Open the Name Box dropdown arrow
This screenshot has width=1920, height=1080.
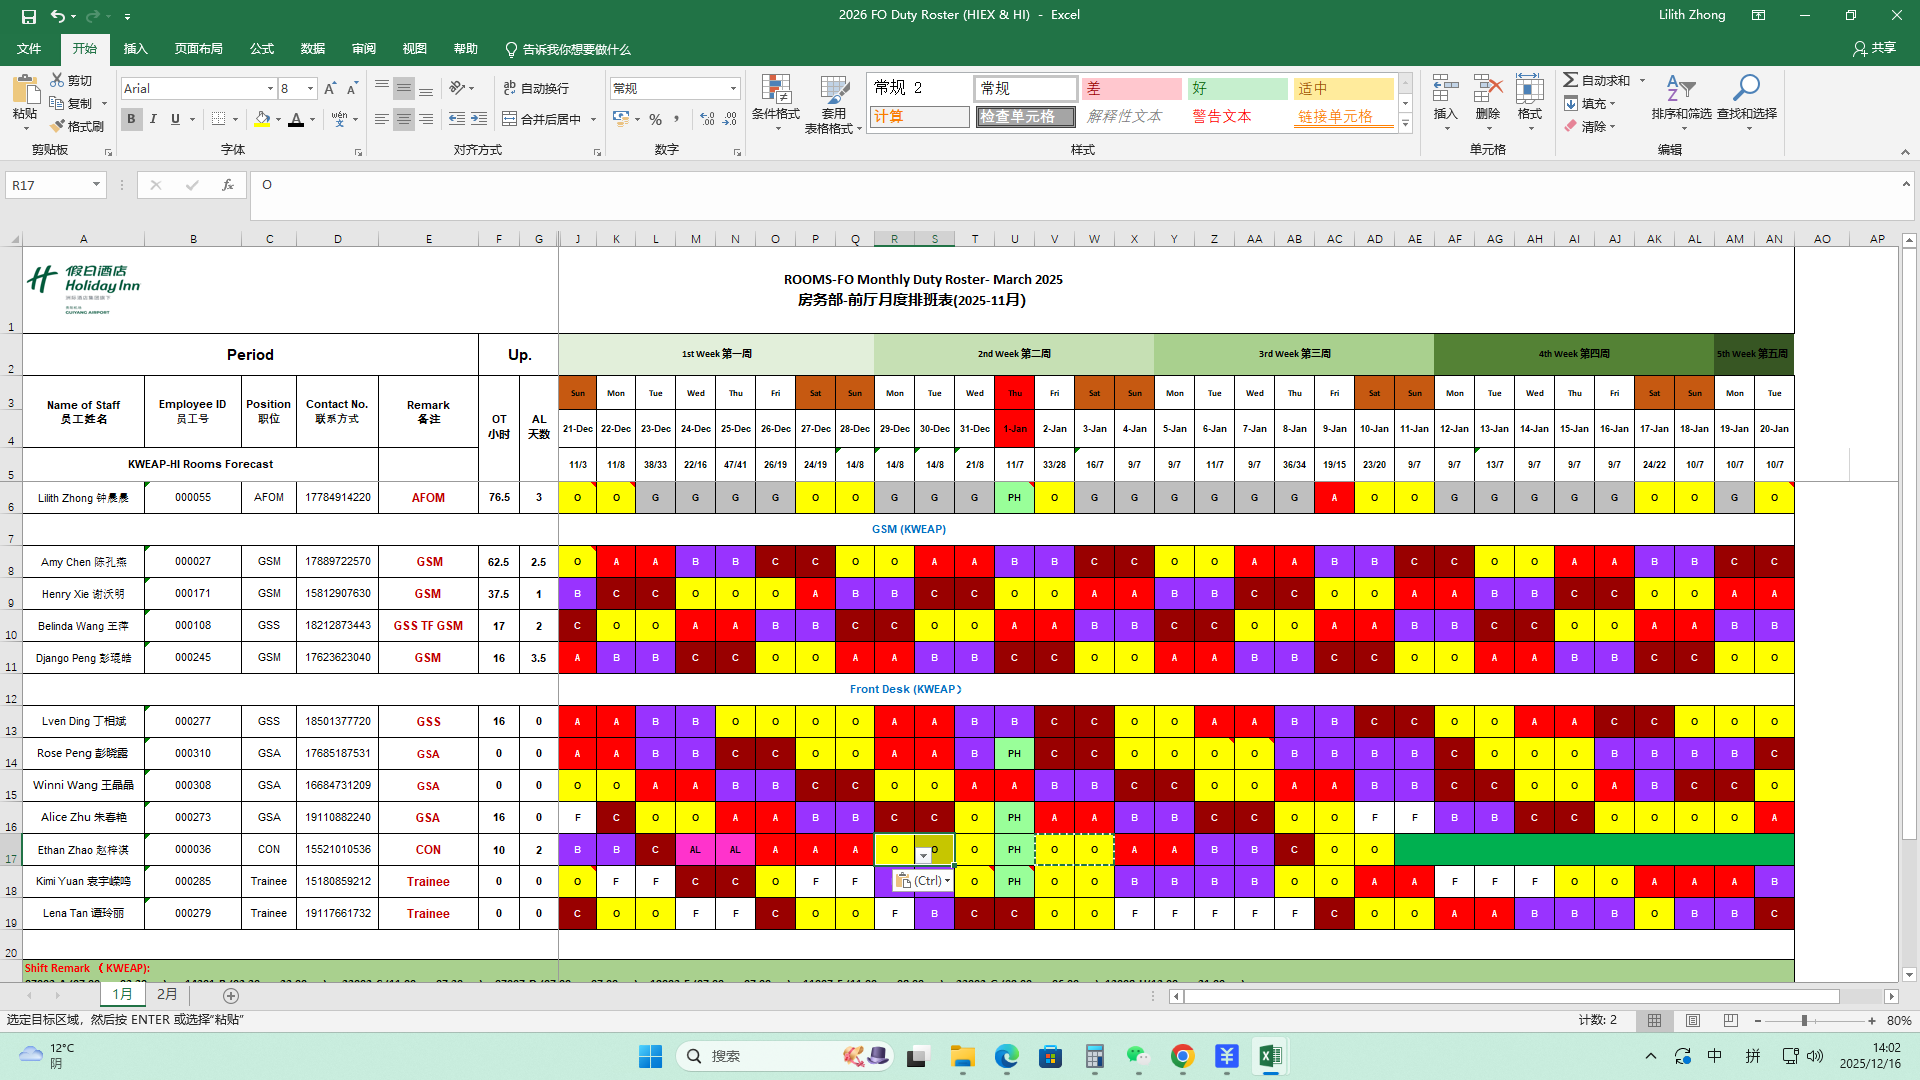pyautogui.click(x=96, y=185)
